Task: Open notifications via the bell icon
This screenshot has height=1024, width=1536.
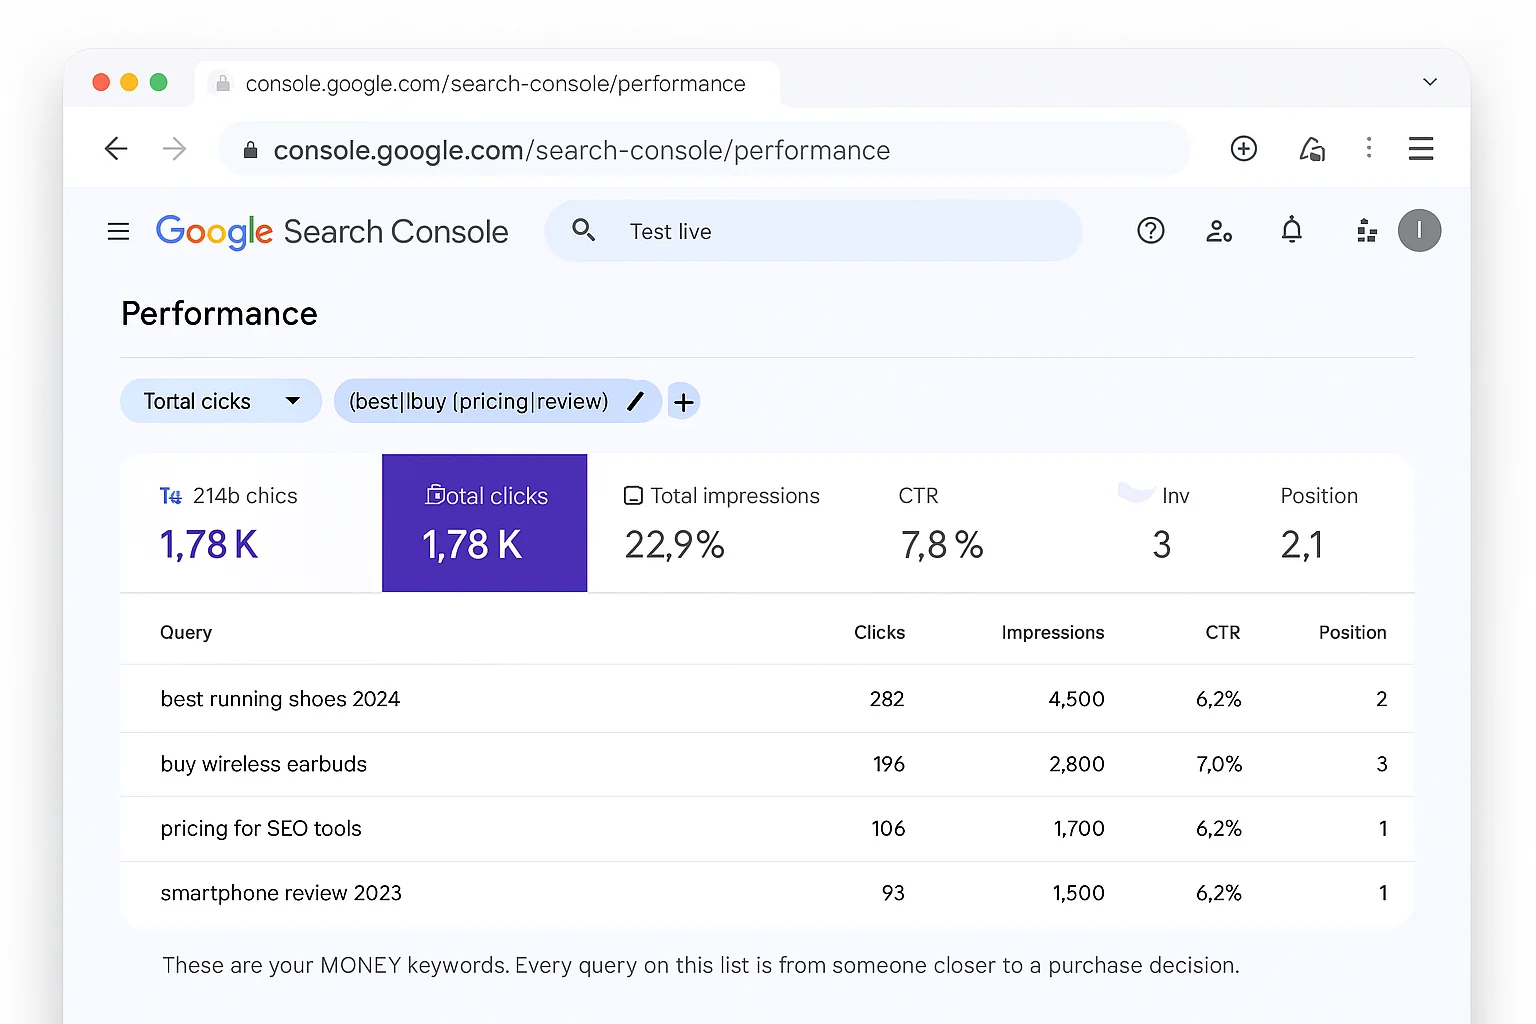Action: click(1292, 230)
